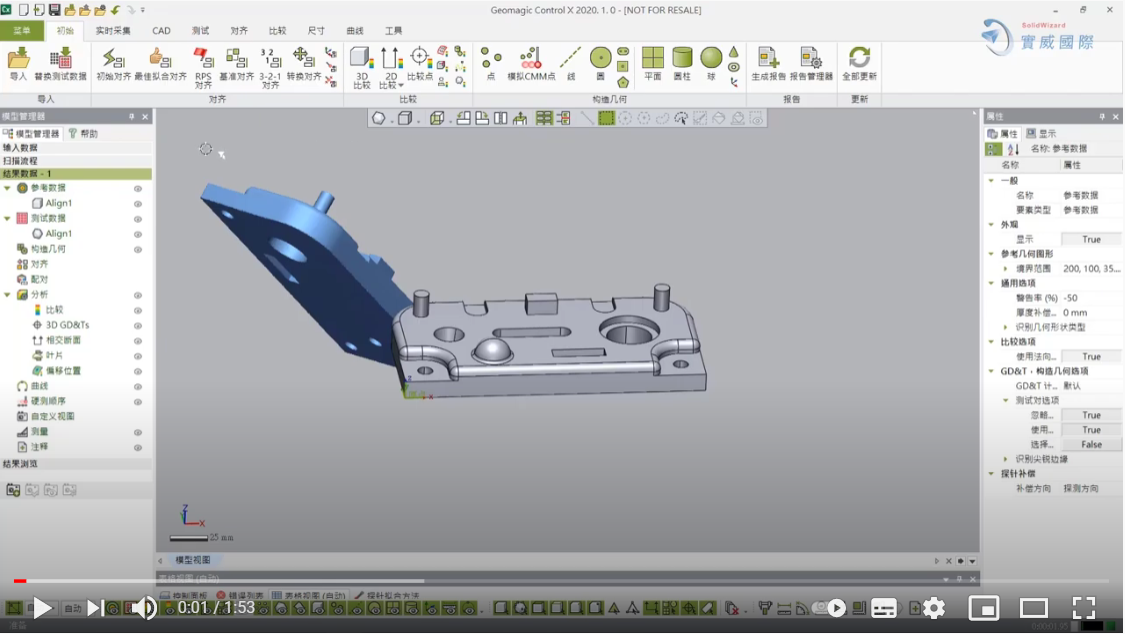The image size is (1125, 634).
Task: Toggle visibility of 注释
Action: pyautogui.click(x=138, y=448)
